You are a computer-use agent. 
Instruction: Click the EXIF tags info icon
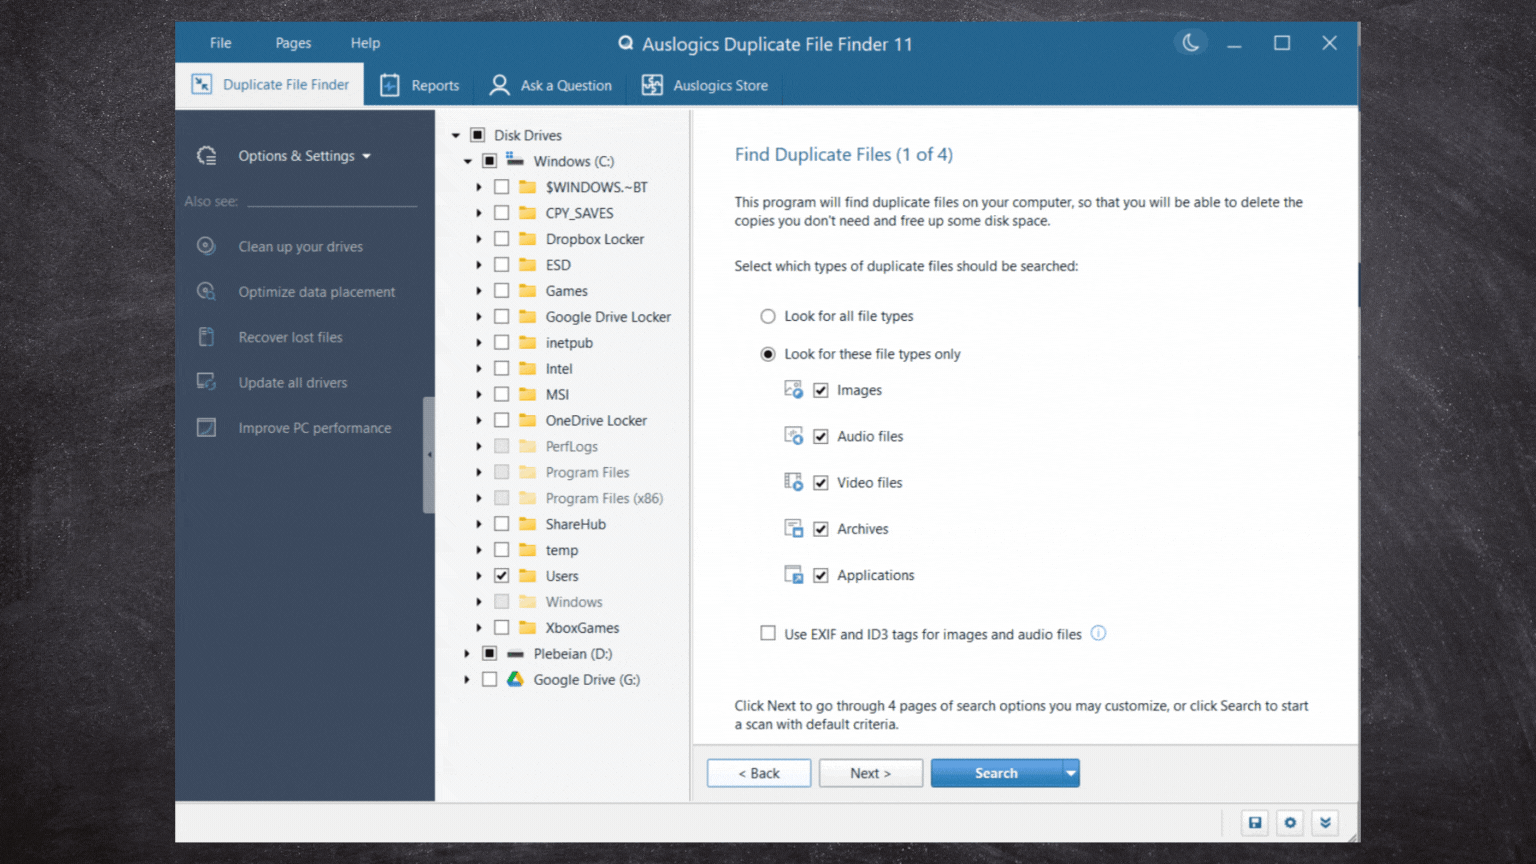pyautogui.click(x=1098, y=633)
